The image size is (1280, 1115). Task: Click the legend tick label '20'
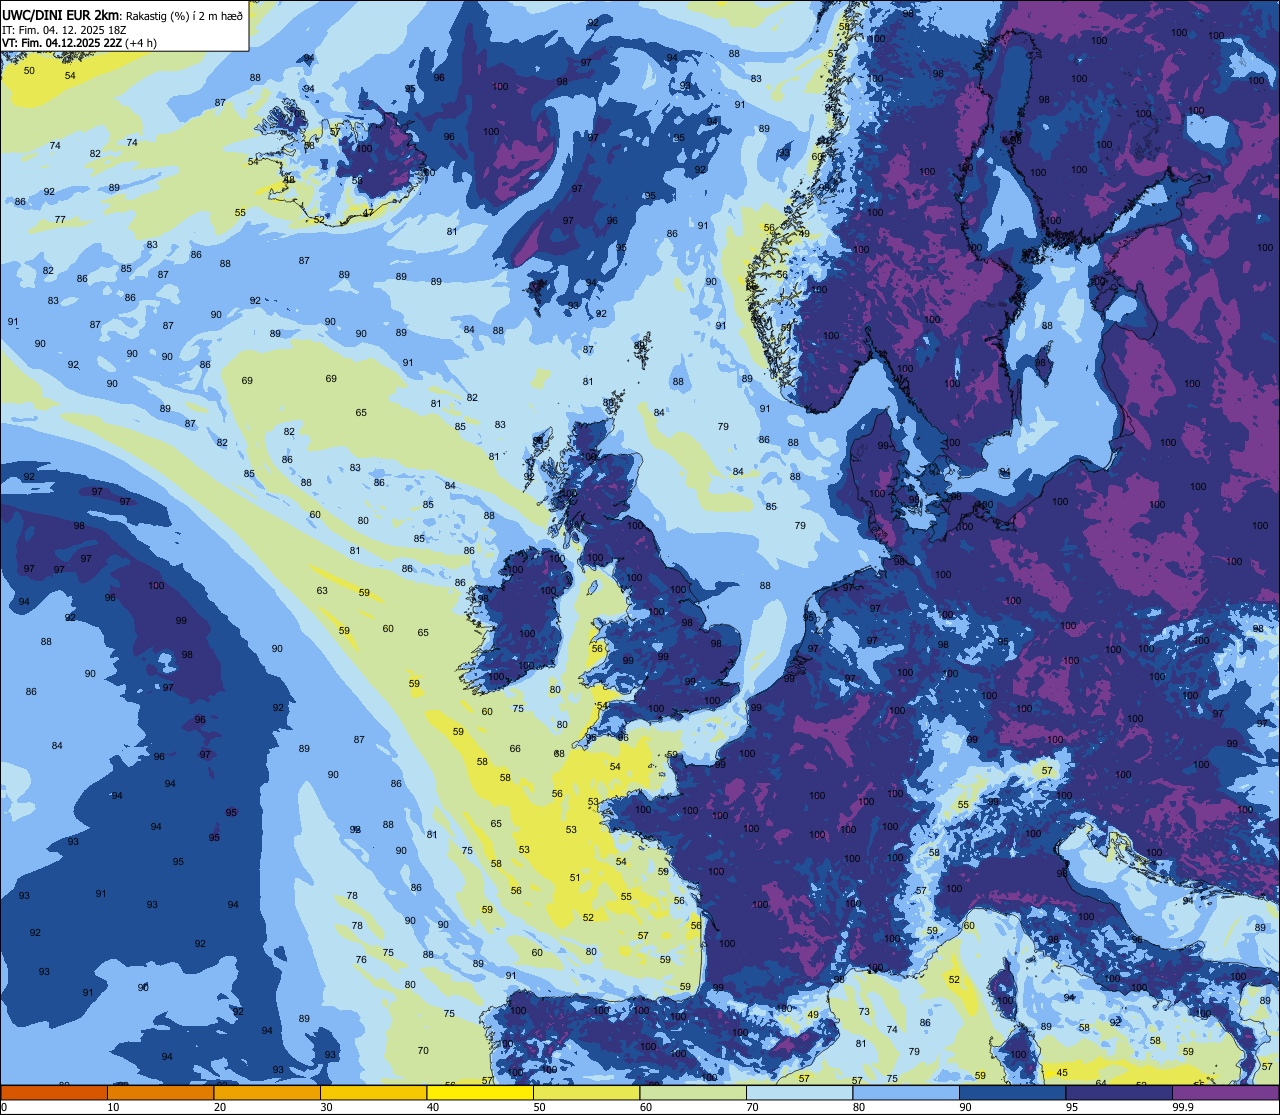[x=220, y=1107]
